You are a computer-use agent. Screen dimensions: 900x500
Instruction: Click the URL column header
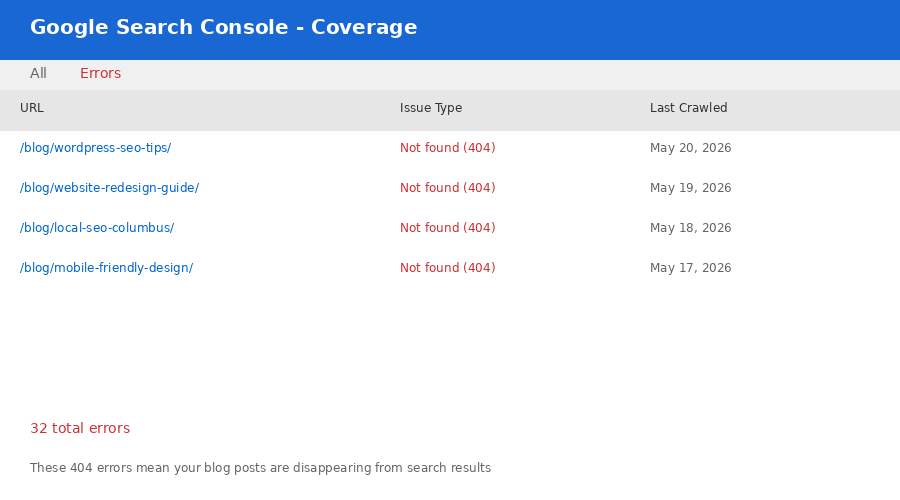(32, 108)
